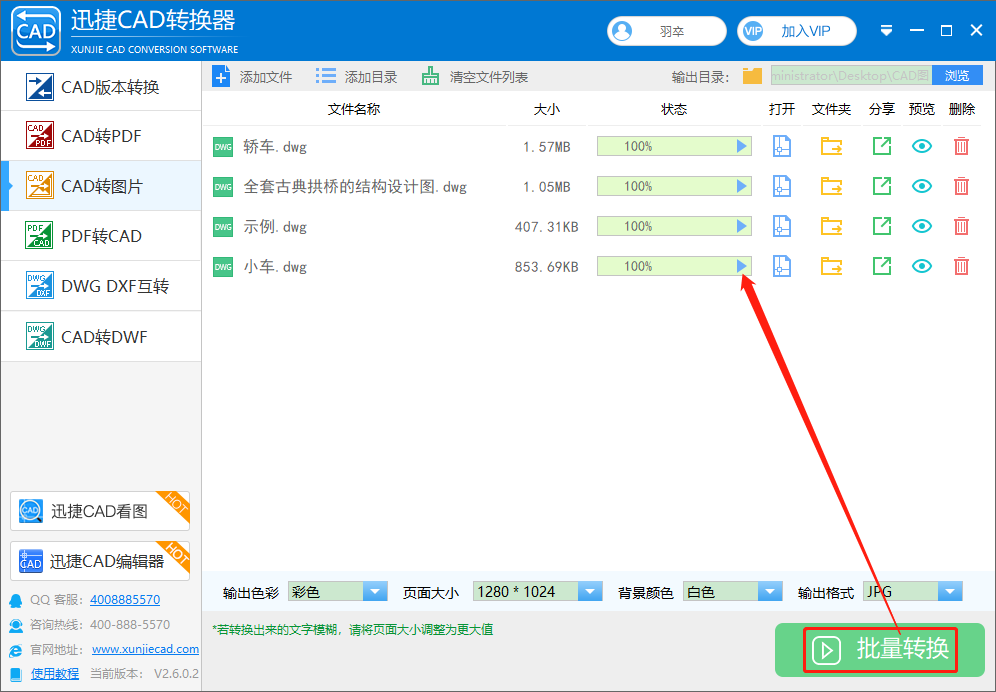The image size is (996, 692).
Task: Click 状态 column header
Action: pos(674,109)
